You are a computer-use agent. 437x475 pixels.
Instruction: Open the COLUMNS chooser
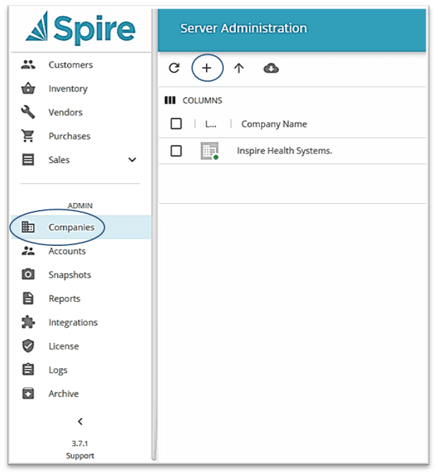193,100
